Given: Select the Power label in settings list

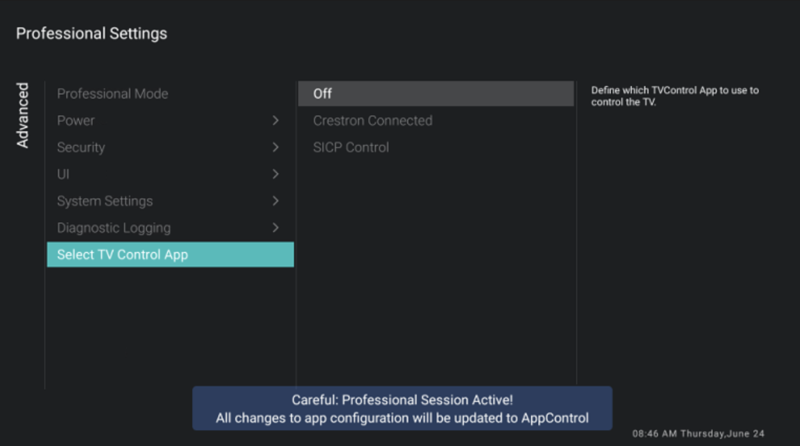Looking at the screenshot, I should pos(76,121).
